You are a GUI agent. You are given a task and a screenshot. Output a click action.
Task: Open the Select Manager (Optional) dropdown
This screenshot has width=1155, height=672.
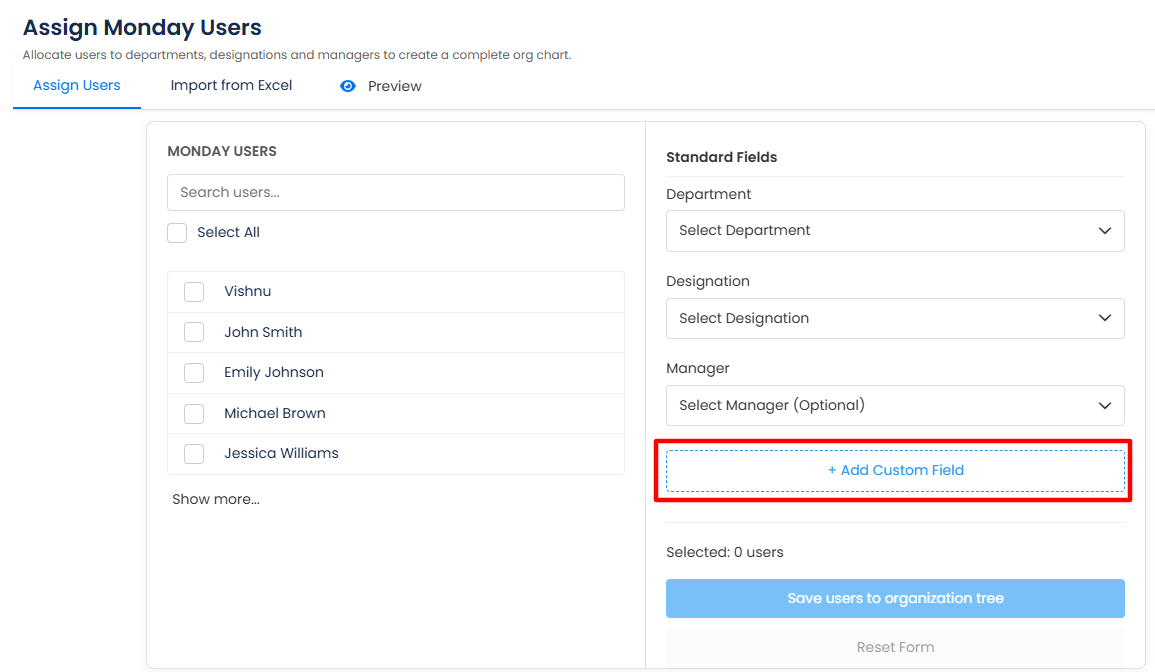(x=895, y=405)
